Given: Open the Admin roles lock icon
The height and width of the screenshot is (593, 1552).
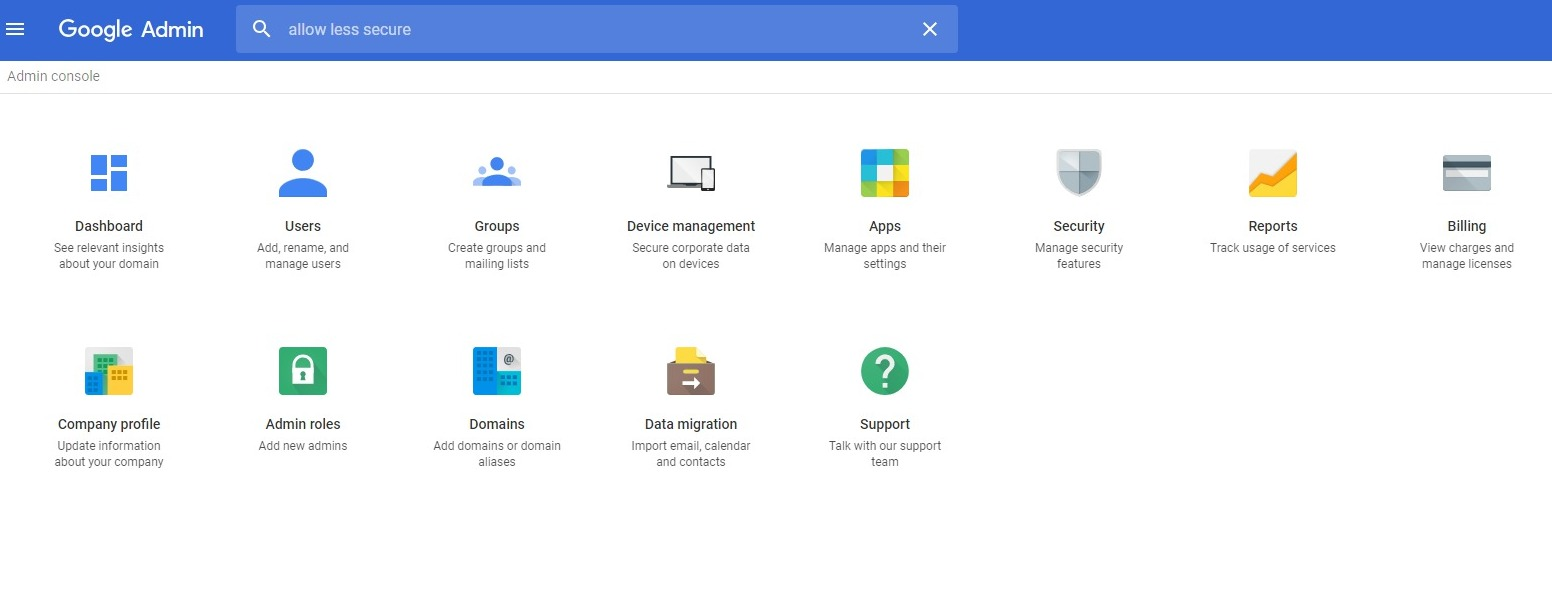Looking at the screenshot, I should [x=303, y=371].
